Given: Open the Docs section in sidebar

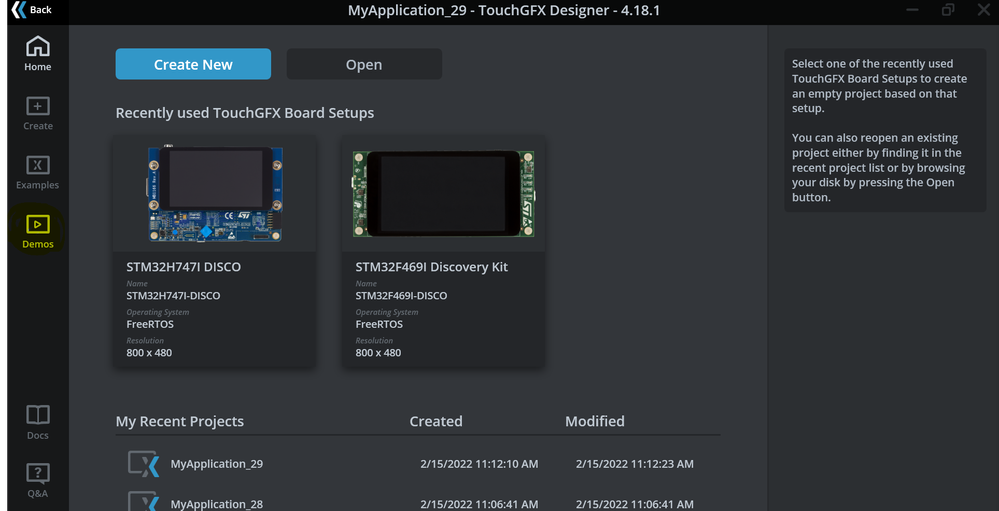Looking at the screenshot, I should [x=38, y=422].
